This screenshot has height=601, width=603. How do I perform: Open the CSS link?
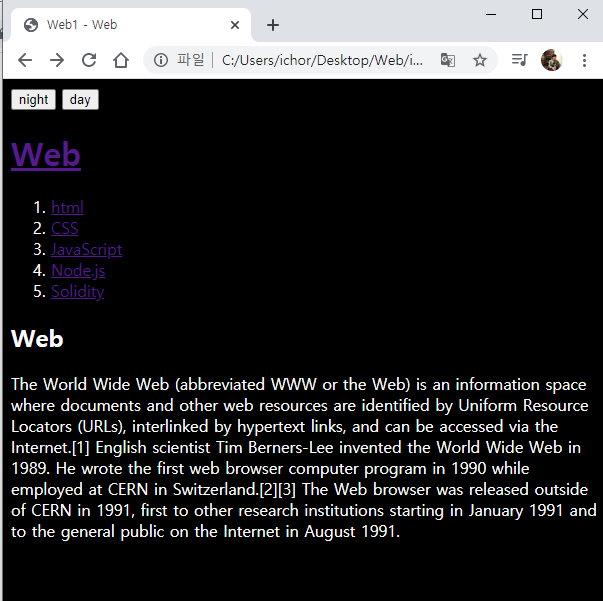coord(65,228)
